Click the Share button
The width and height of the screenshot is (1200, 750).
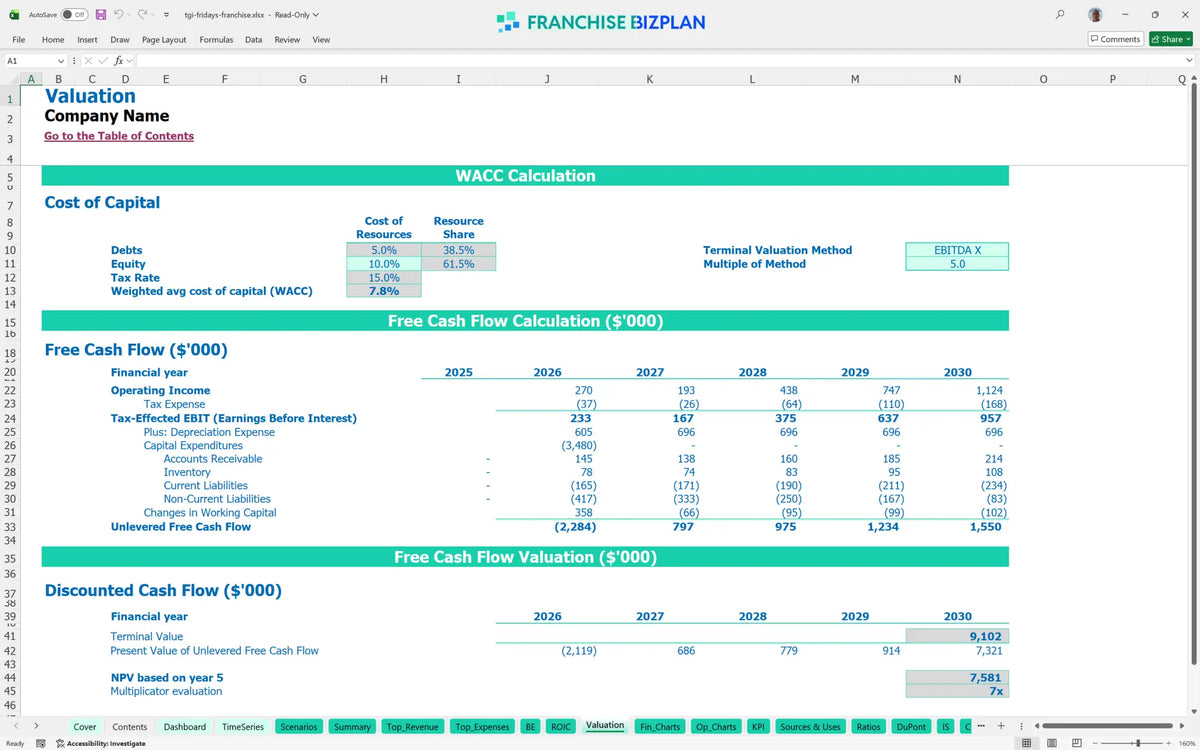pyautogui.click(x=1171, y=39)
